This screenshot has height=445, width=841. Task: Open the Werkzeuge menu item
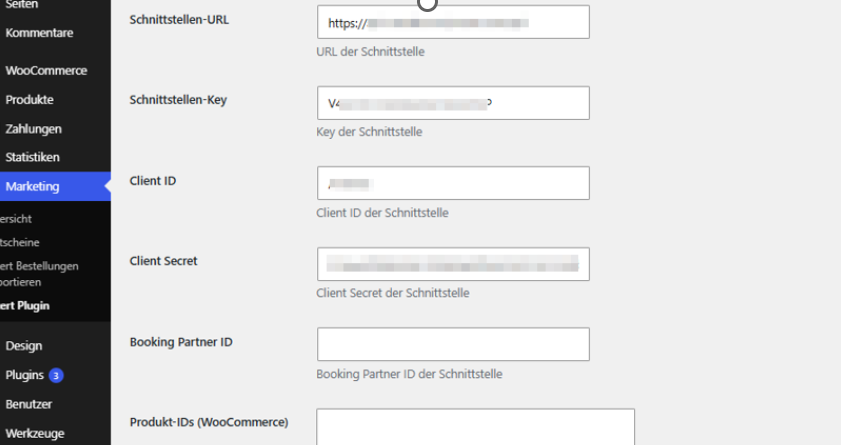(x=35, y=433)
